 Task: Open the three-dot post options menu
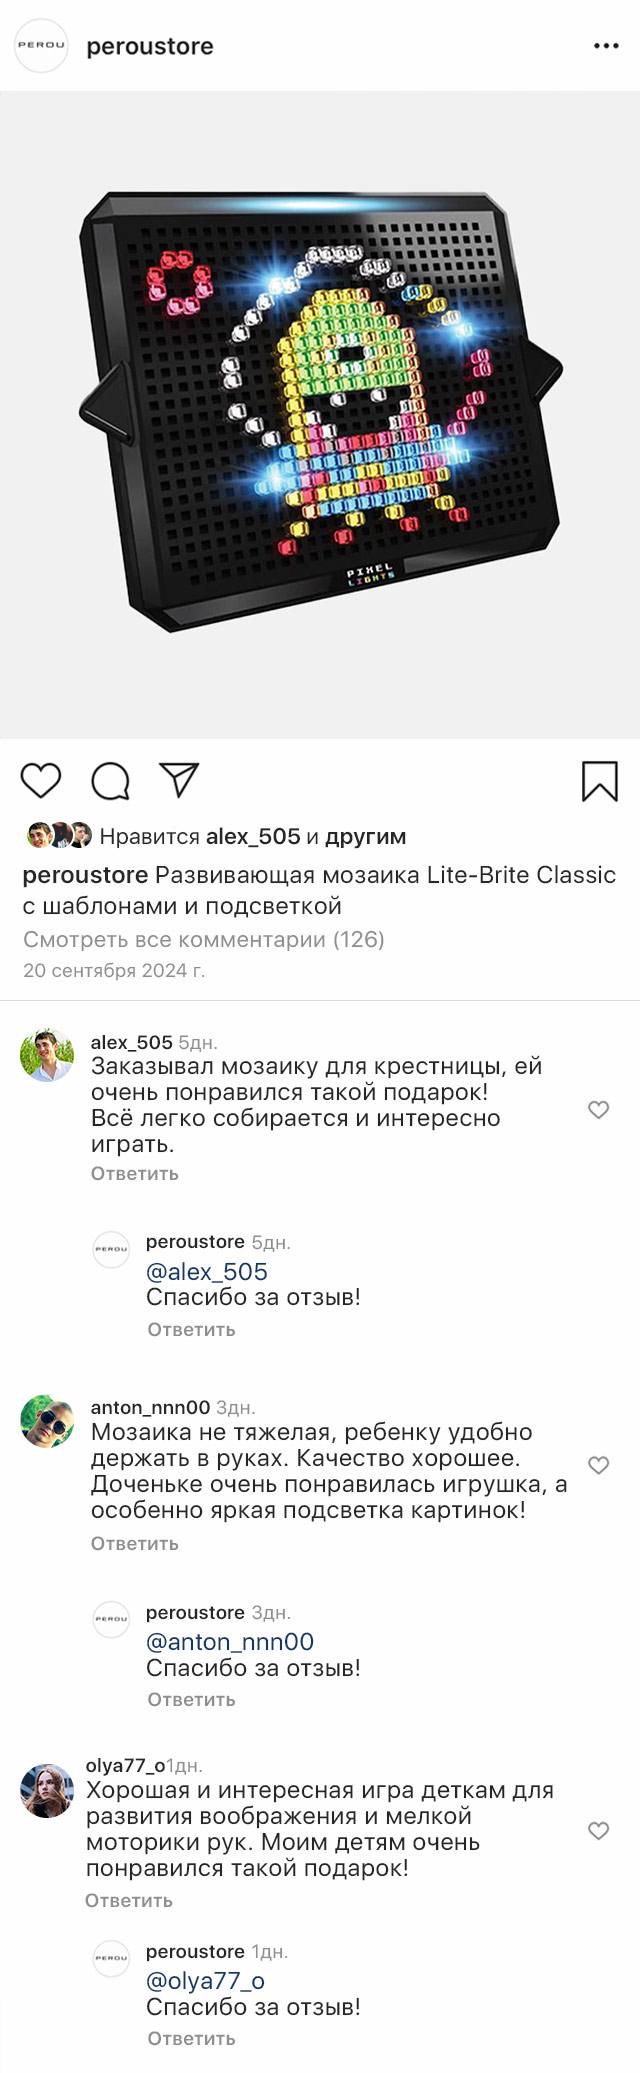(606, 46)
